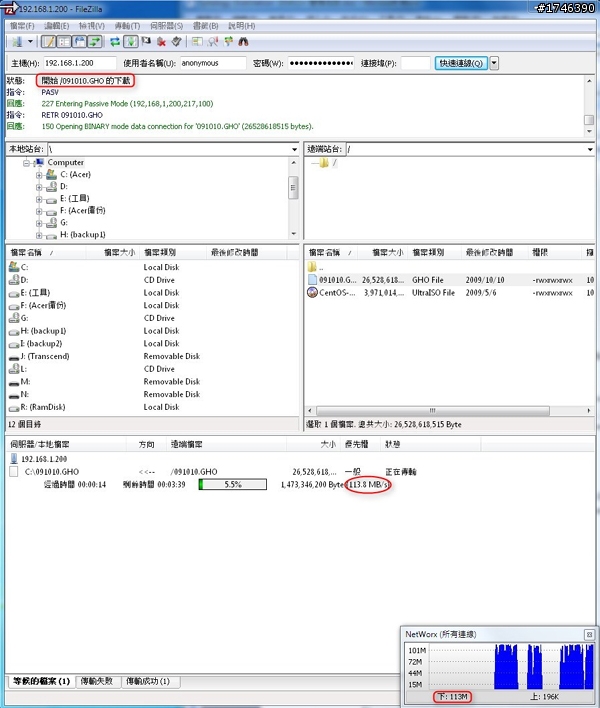Toggle synchronized browsing
The image size is (600, 708).
pos(228,42)
